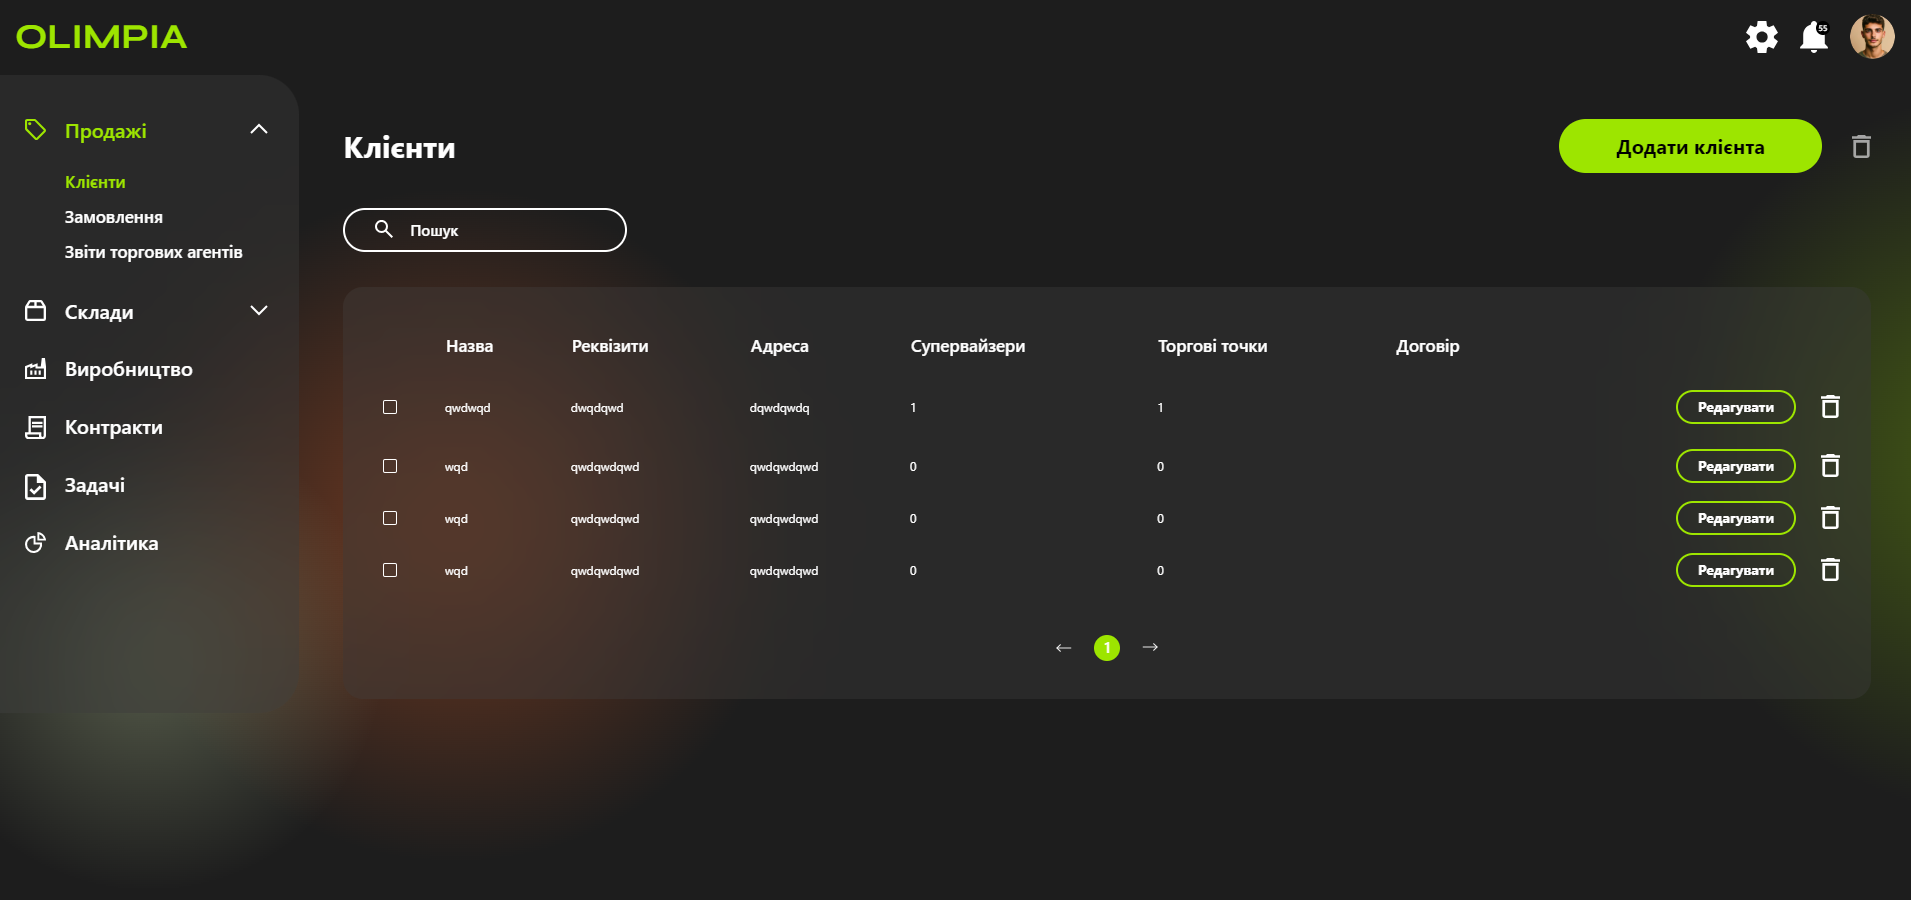The image size is (1911, 900).
Task: Click the dwqdqwd requisites cell
Action: [597, 408]
